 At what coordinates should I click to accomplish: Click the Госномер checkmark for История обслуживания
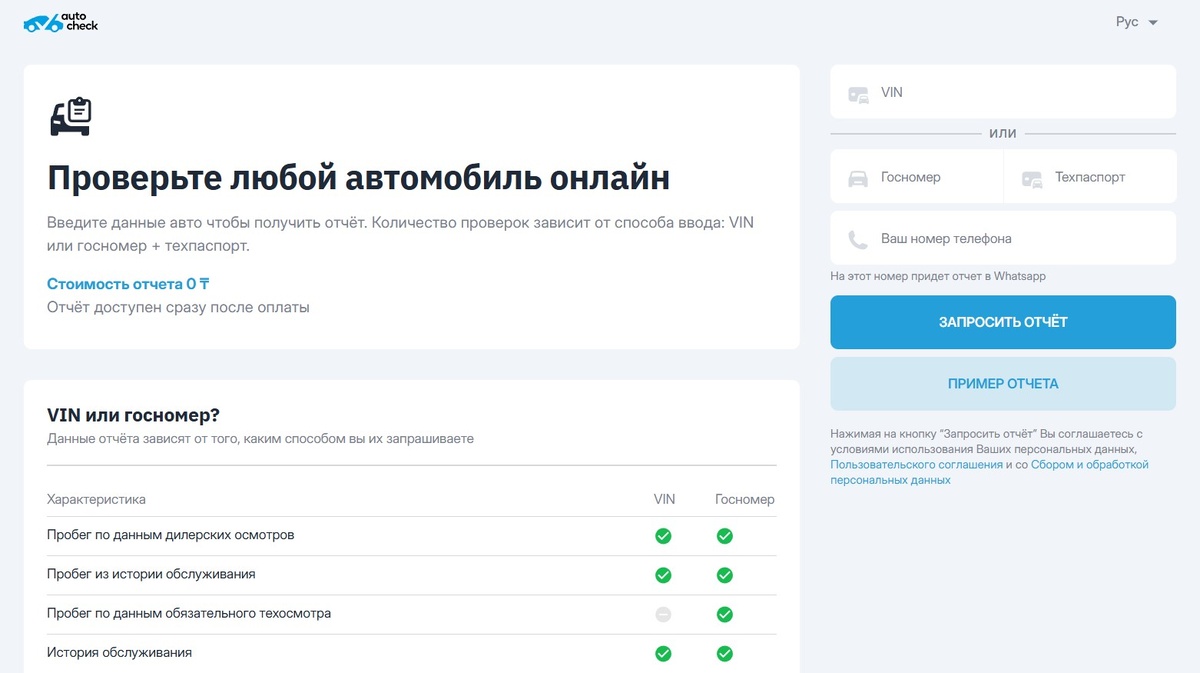[723, 652]
